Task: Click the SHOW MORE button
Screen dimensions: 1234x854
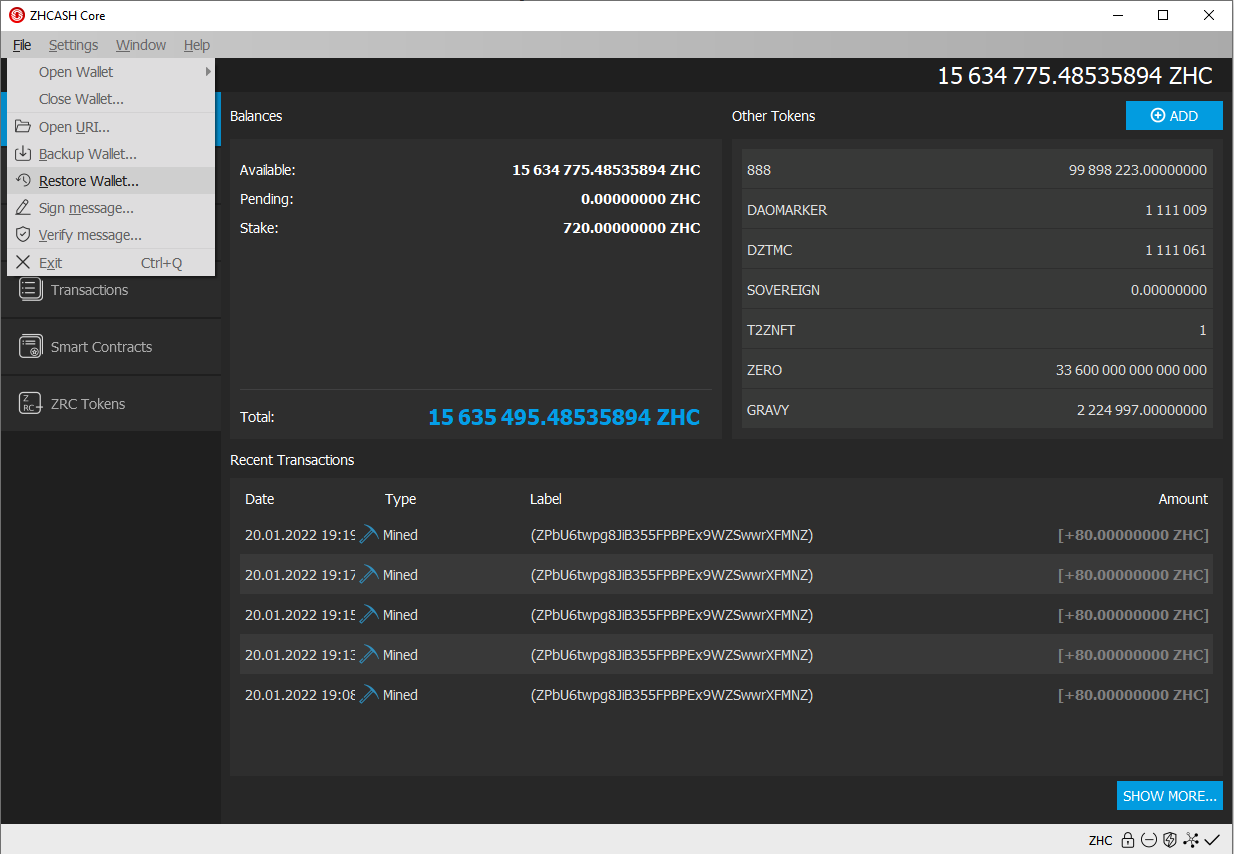Action: click(x=1170, y=796)
